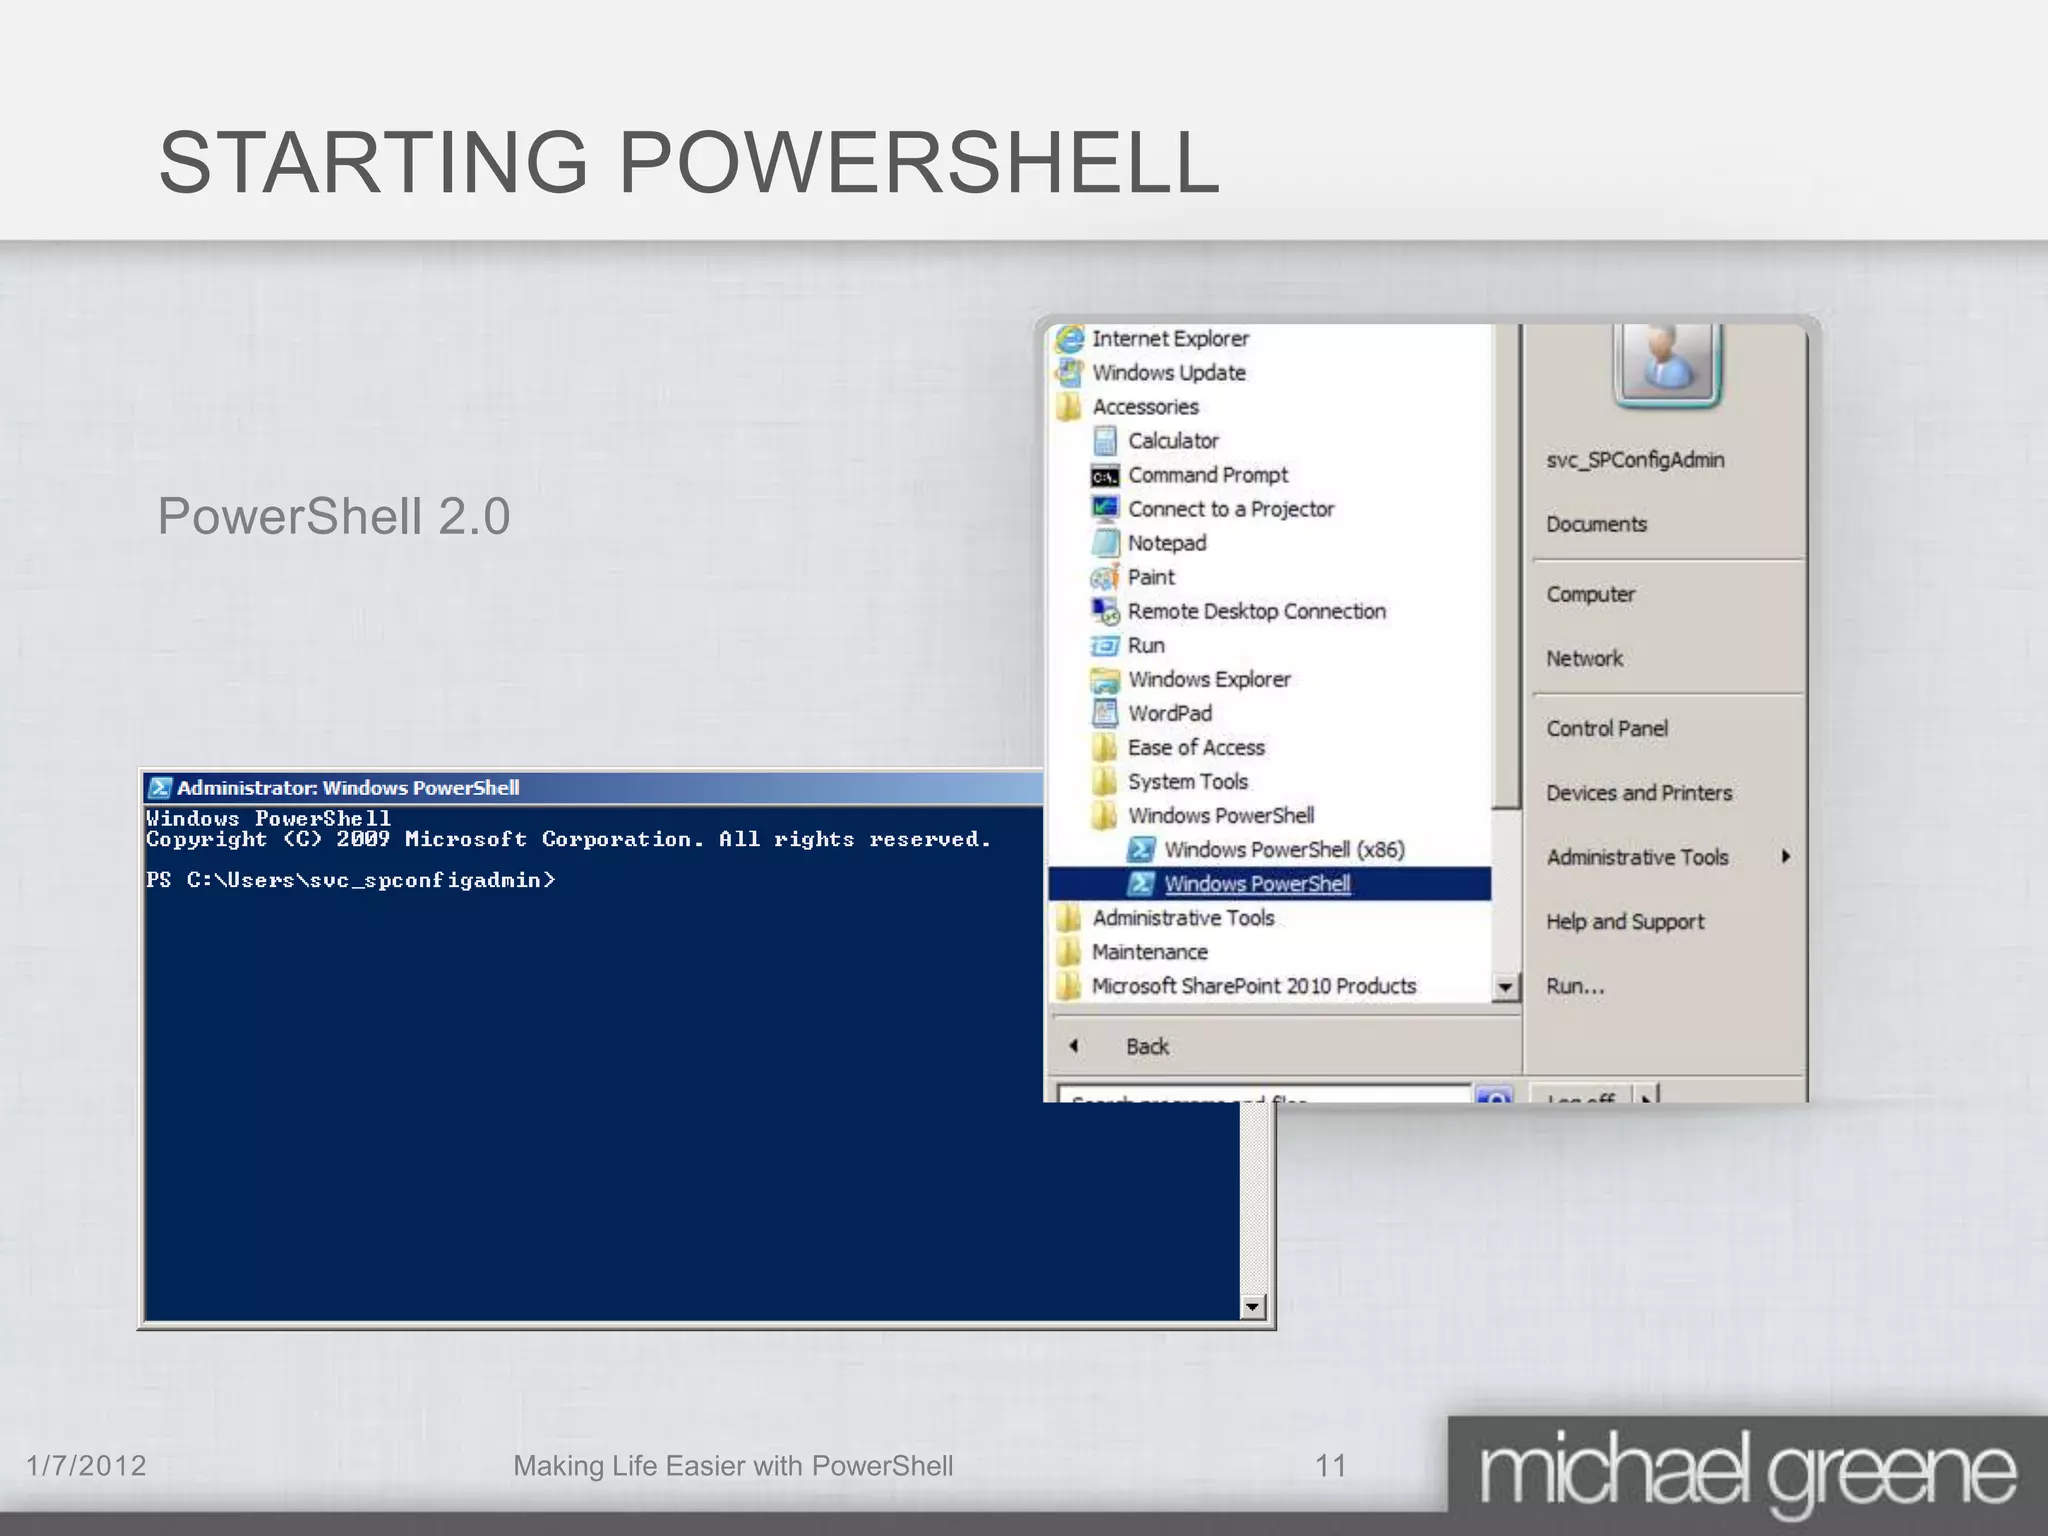Click Notepad text entry
Screen dimensions: 2048x1536
pos(1167,543)
